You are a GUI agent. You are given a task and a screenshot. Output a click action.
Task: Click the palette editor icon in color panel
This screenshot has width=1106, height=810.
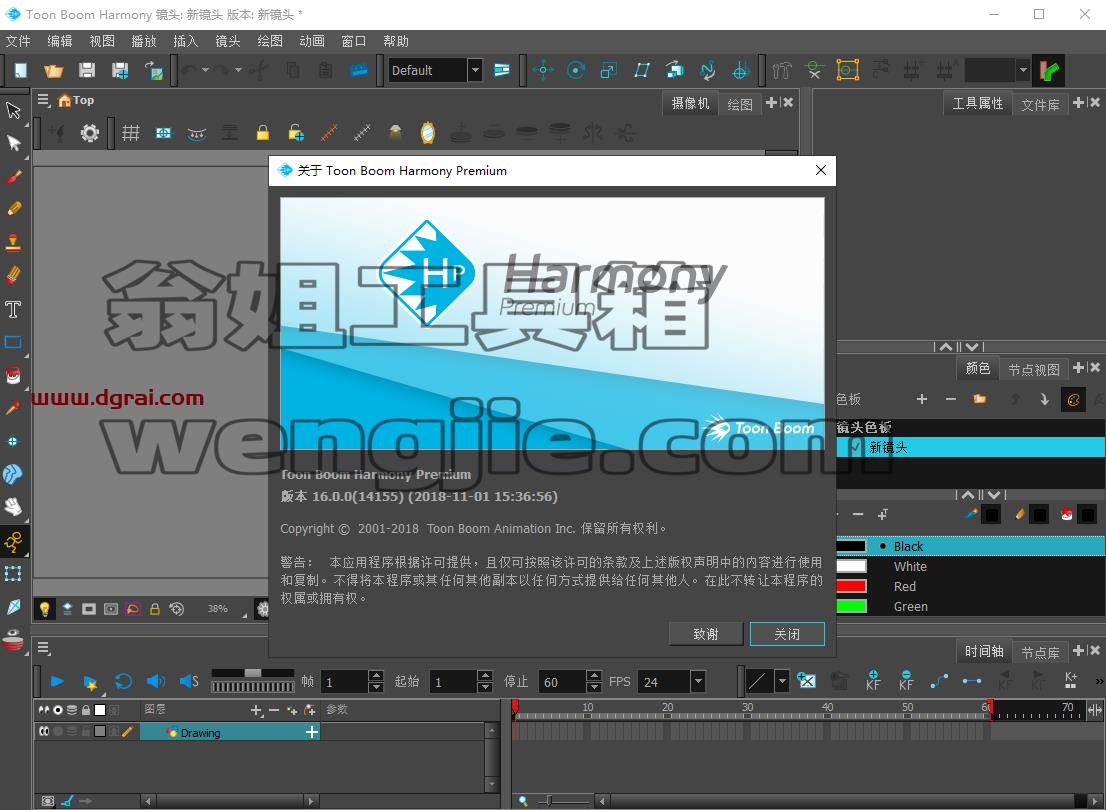1074,400
